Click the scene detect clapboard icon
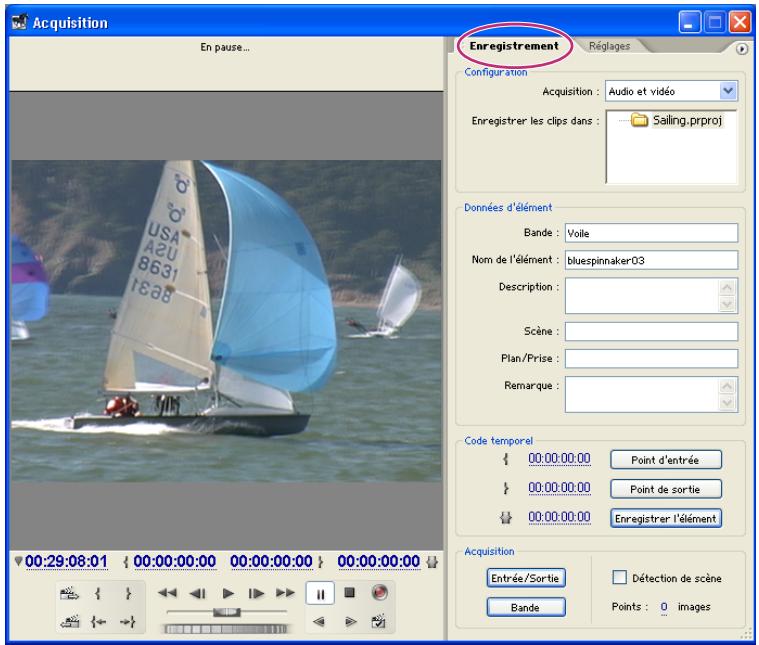This screenshot has height=645, width=759. coord(379,622)
